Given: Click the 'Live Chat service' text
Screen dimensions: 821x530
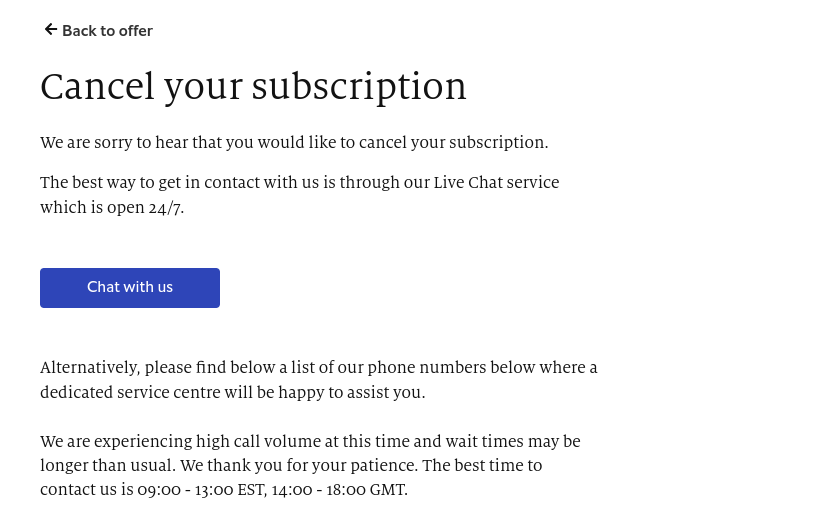Looking at the screenshot, I should [496, 182].
